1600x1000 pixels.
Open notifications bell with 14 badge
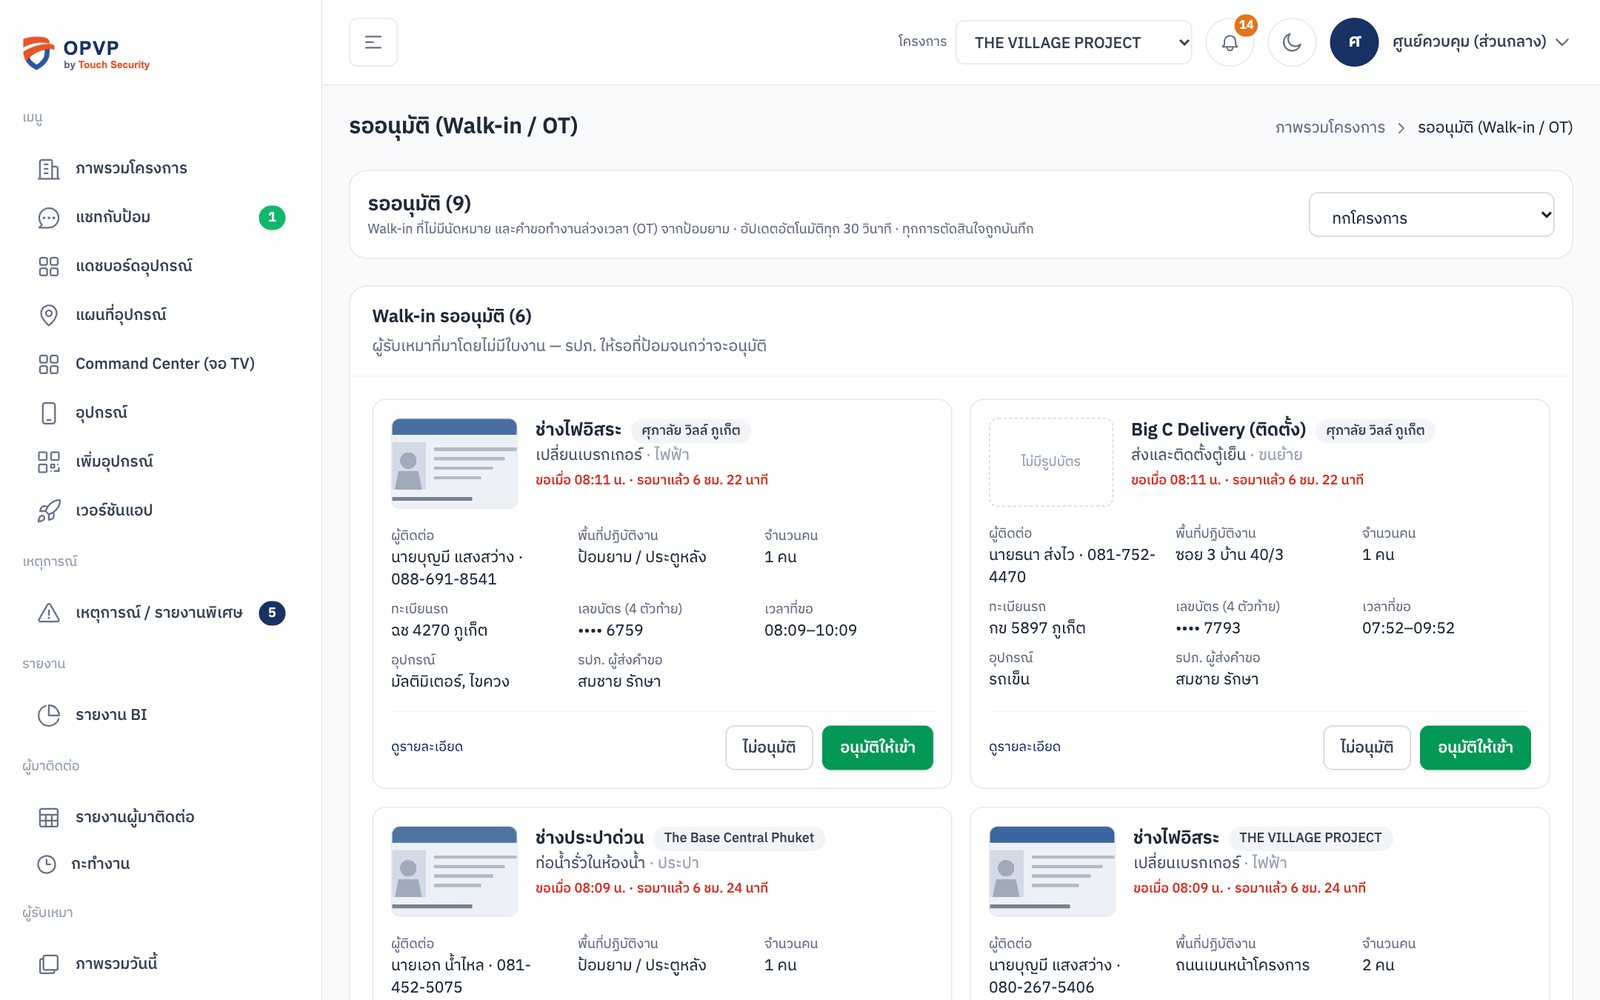click(1230, 42)
